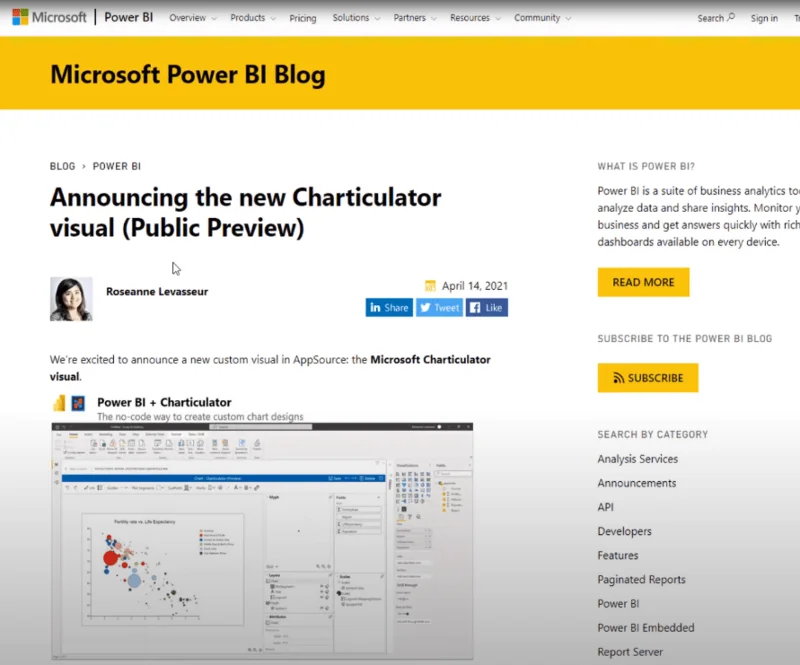The width and height of the screenshot is (800, 665).
Task: Expand the Overview dropdown menu
Action: coord(193,18)
